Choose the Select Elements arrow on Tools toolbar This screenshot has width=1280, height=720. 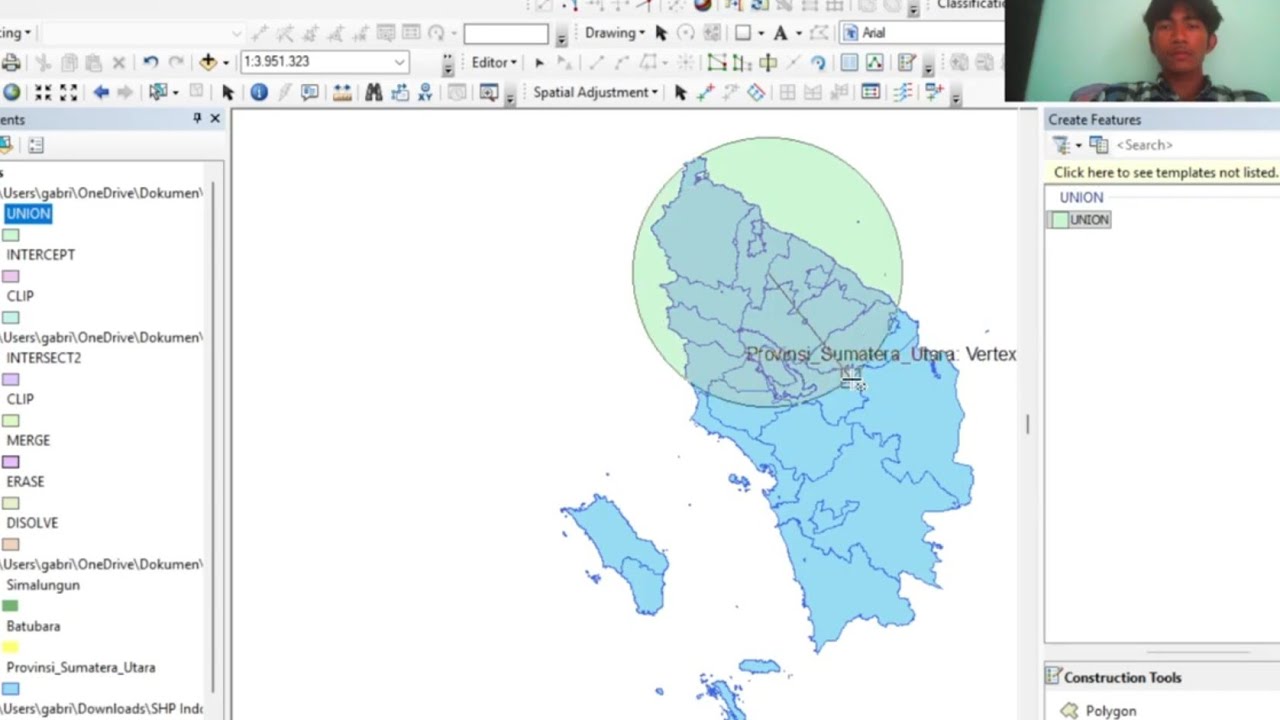[x=228, y=92]
